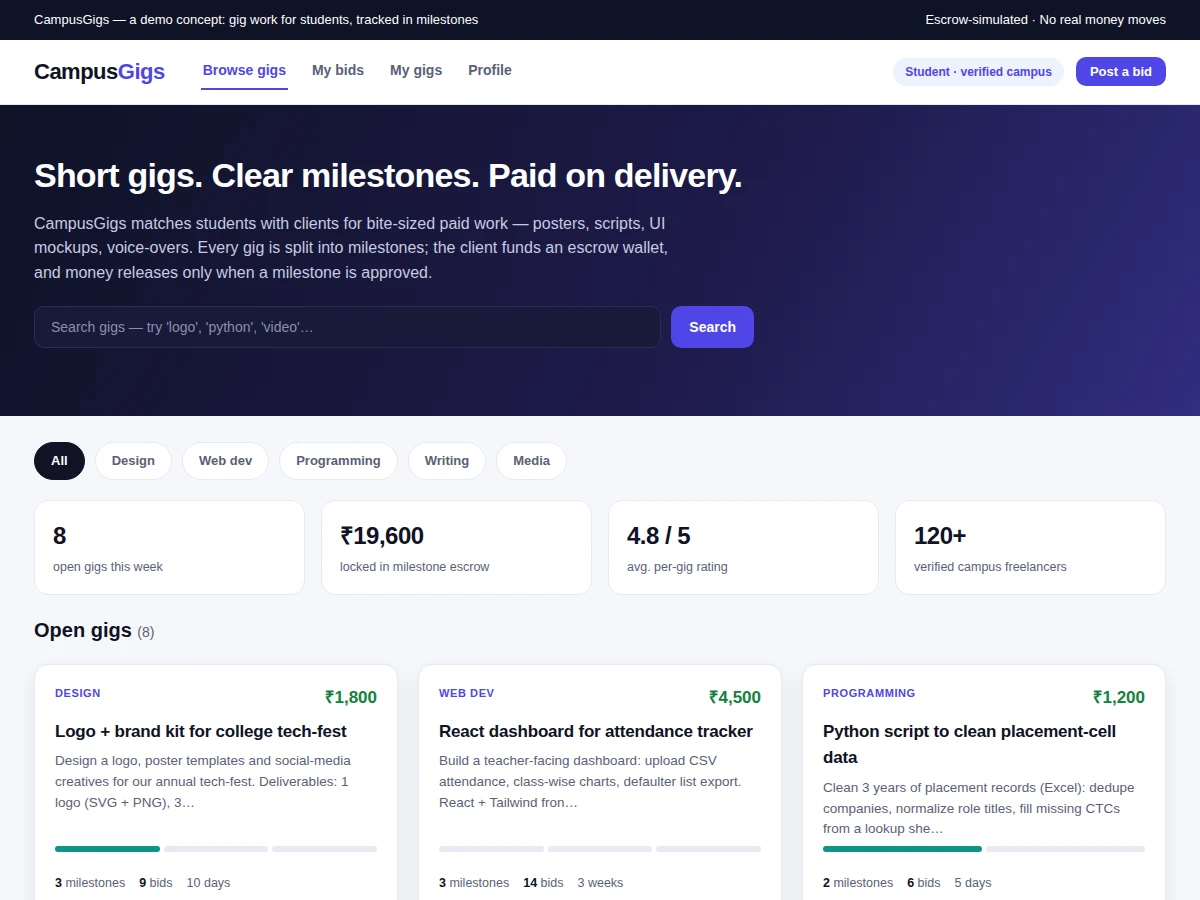
Task: Click the PROGRAMMING category label
Action: tap(869, 693)
